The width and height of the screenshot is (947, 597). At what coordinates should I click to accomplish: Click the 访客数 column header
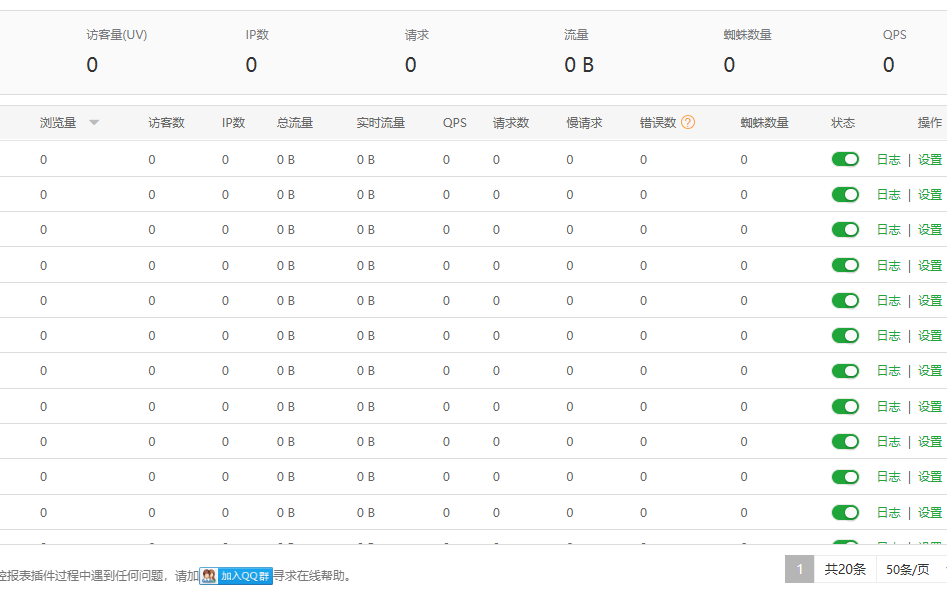point(166,123)
